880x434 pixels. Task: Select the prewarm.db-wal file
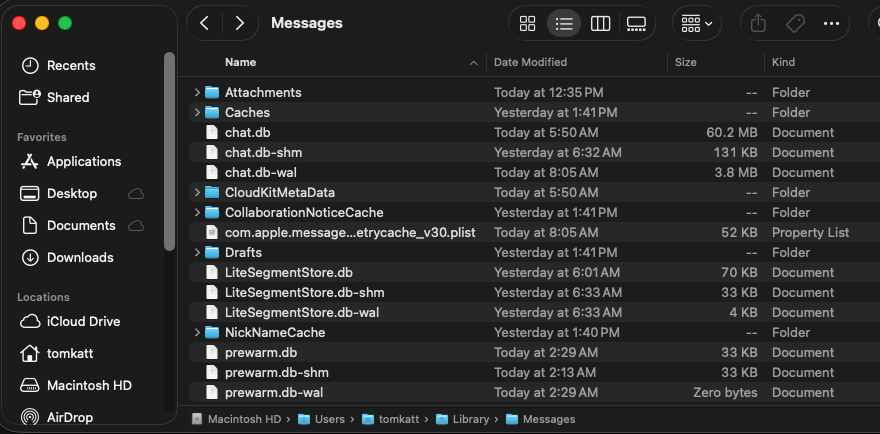pos(274,393)
